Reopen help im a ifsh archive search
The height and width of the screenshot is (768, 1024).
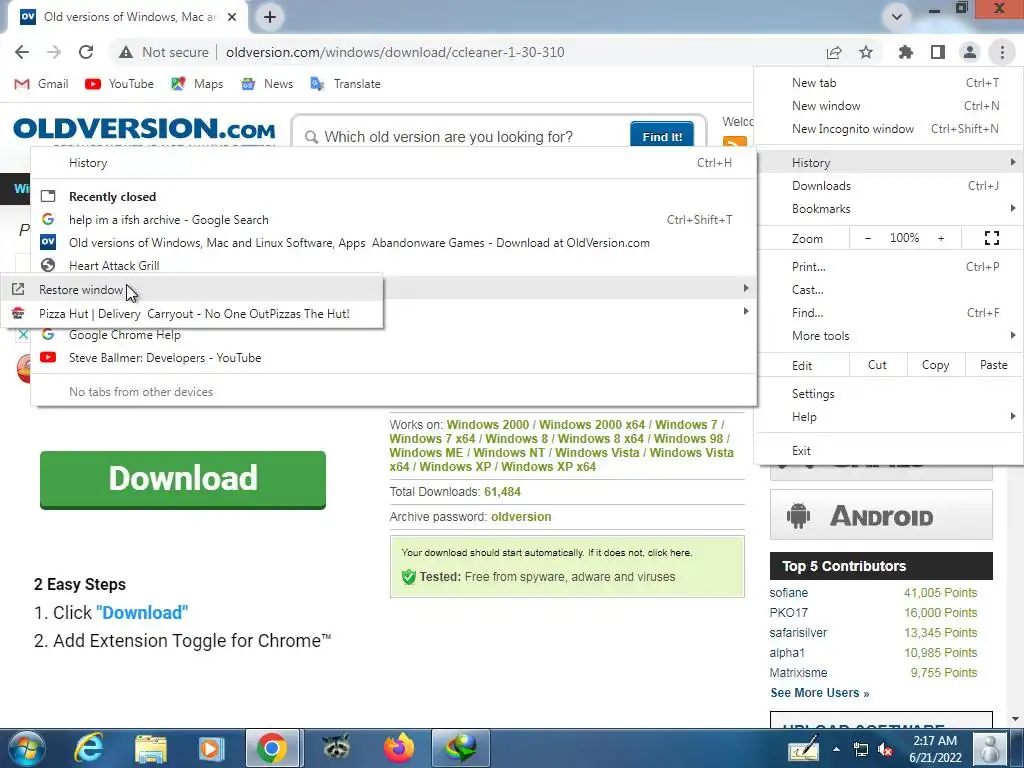(394, 219)
